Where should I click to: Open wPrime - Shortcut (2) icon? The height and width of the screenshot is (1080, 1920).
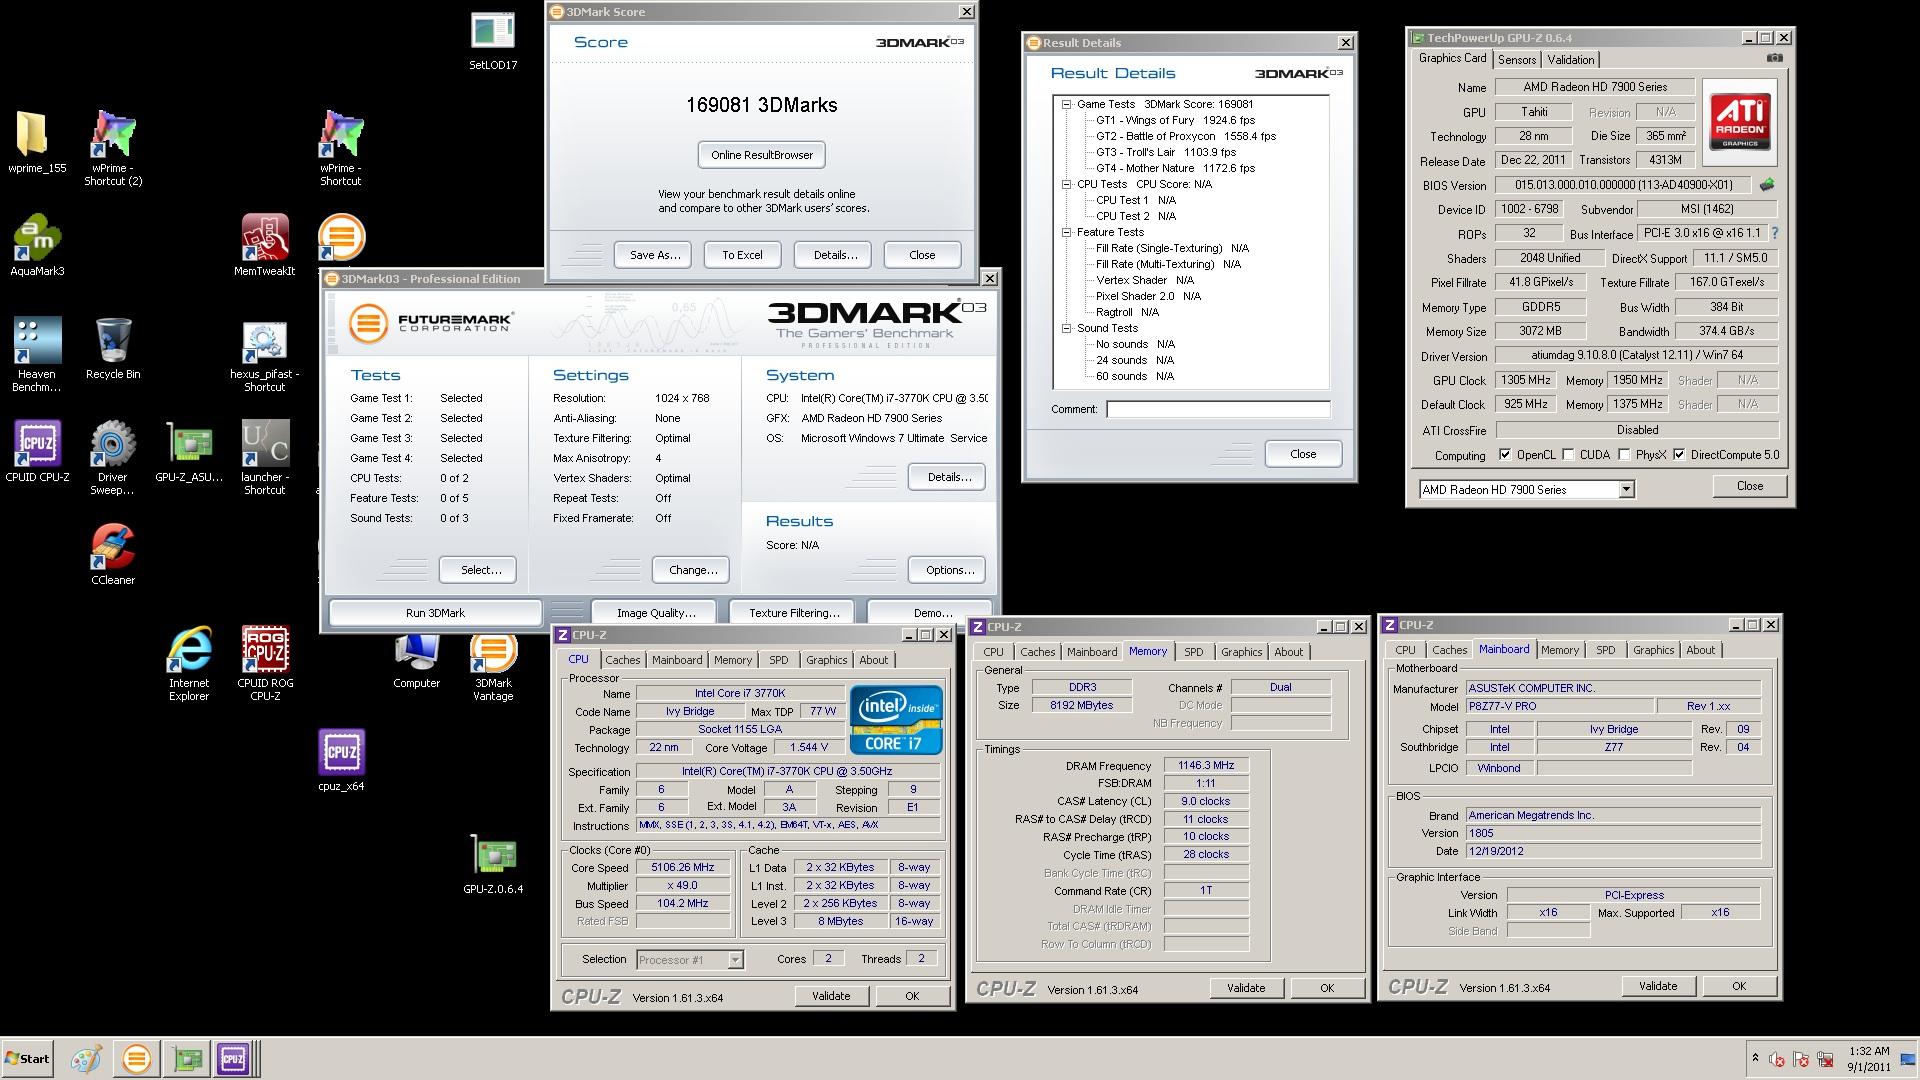113,147
